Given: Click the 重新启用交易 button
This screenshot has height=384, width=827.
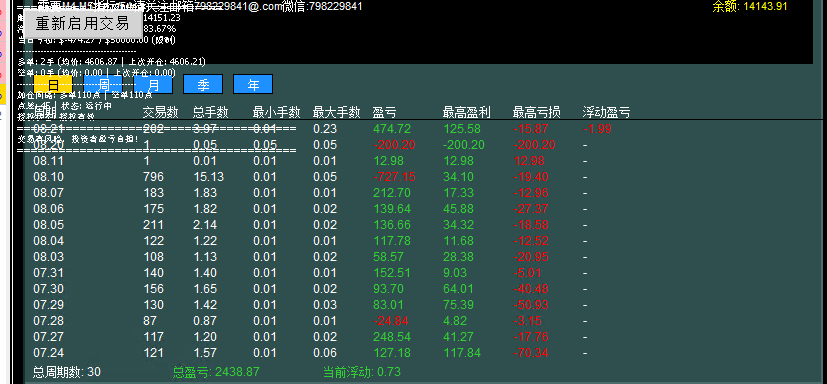Looking at the screenshot, I should click(x=83, y=24).
